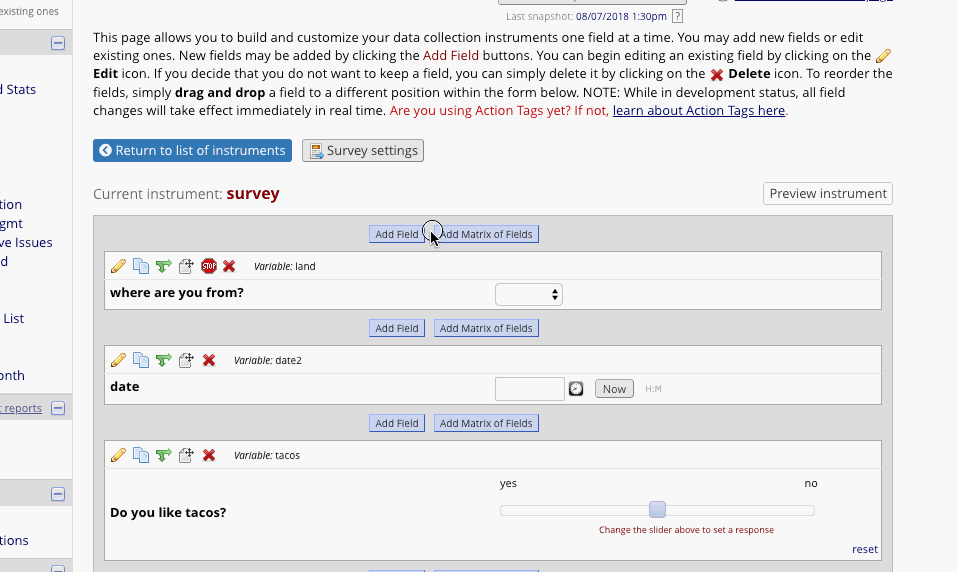
Task: Click Preview instrument button
Action: point(828,193)
